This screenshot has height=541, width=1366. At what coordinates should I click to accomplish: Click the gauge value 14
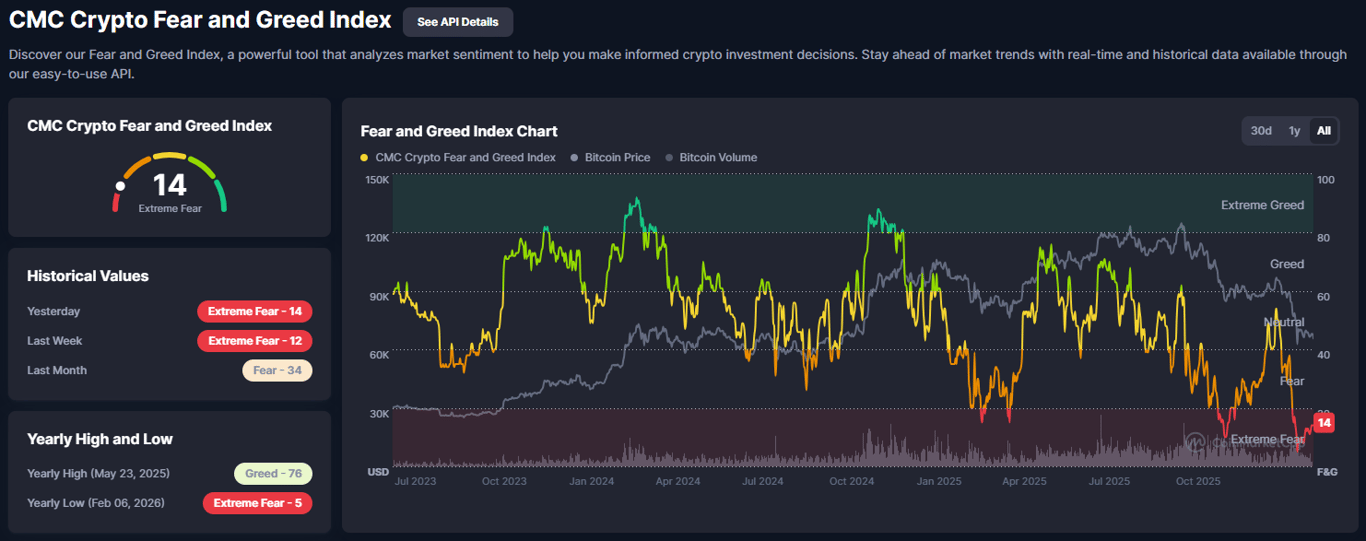click(x=170, y=184)
